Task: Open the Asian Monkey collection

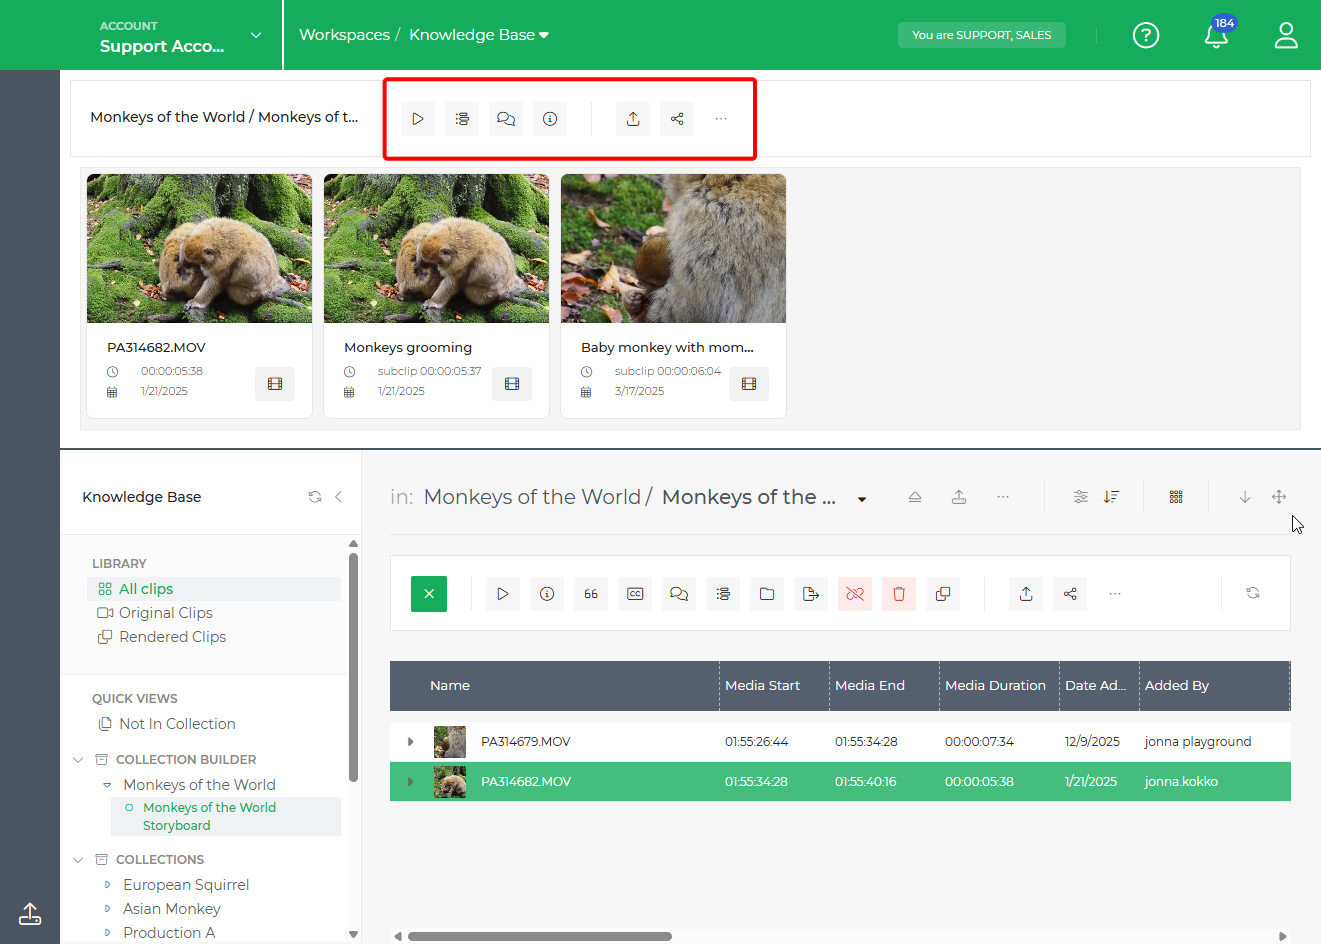Action: [x=171, y=908]
